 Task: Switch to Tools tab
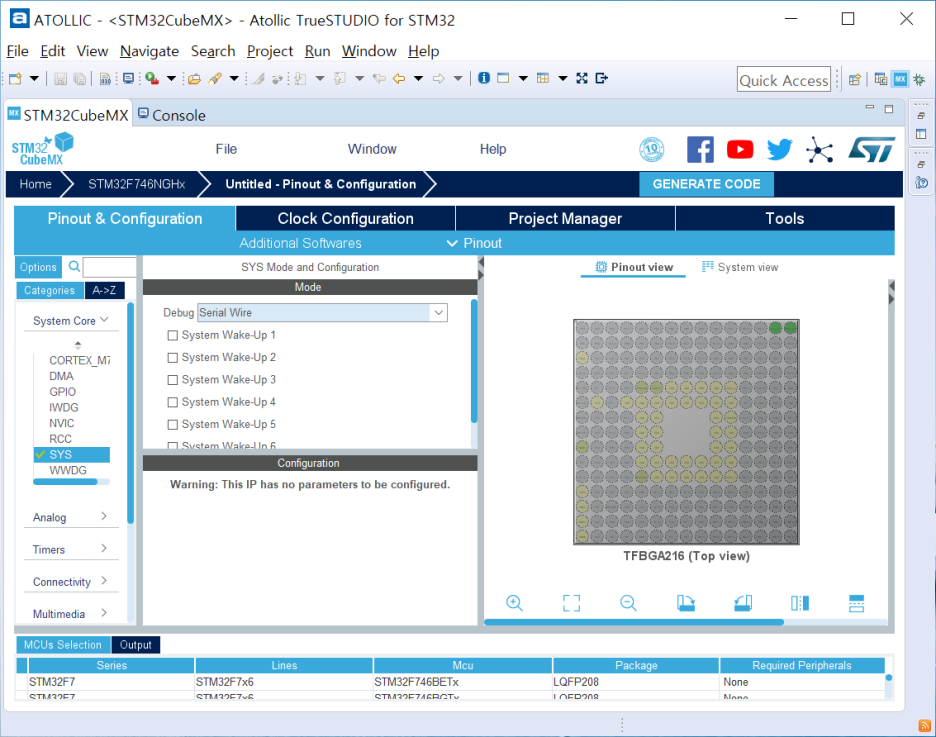[785, 218]
